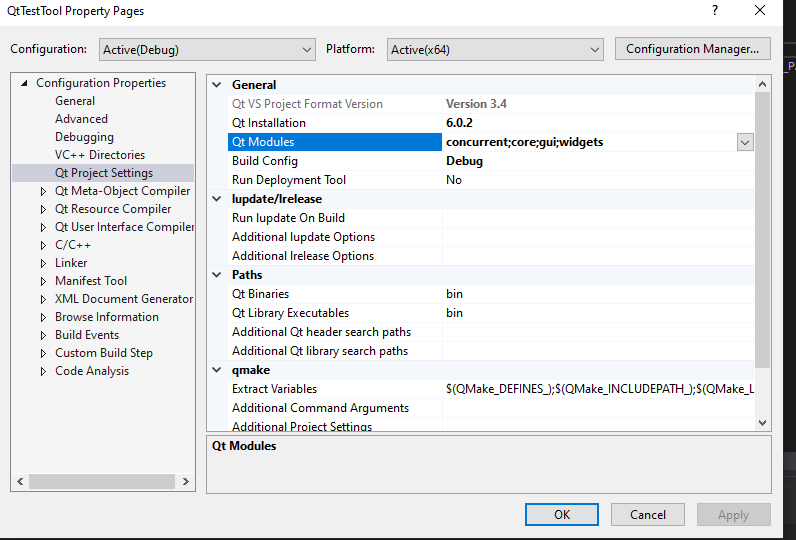Select General in the properties tree
Image resolution: width=796 pixels, height=540 pixels.
75,101
